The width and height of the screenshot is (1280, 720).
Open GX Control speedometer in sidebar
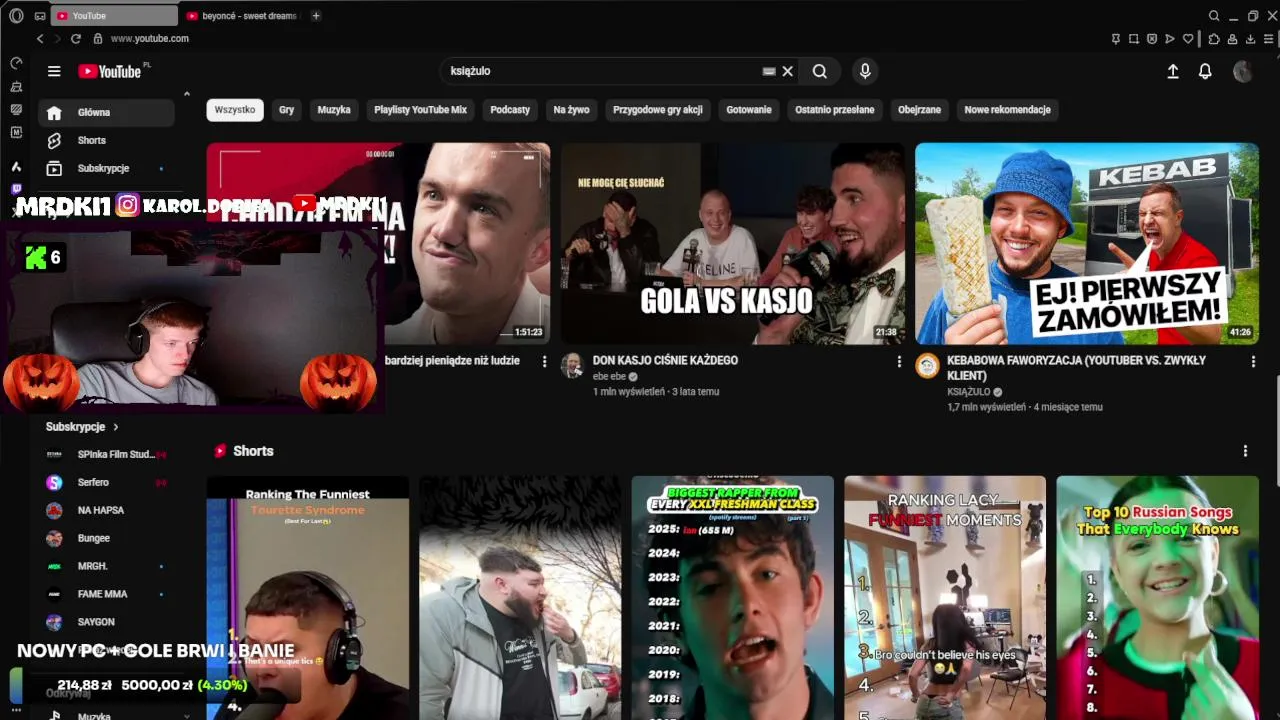[x=16, y=62]
